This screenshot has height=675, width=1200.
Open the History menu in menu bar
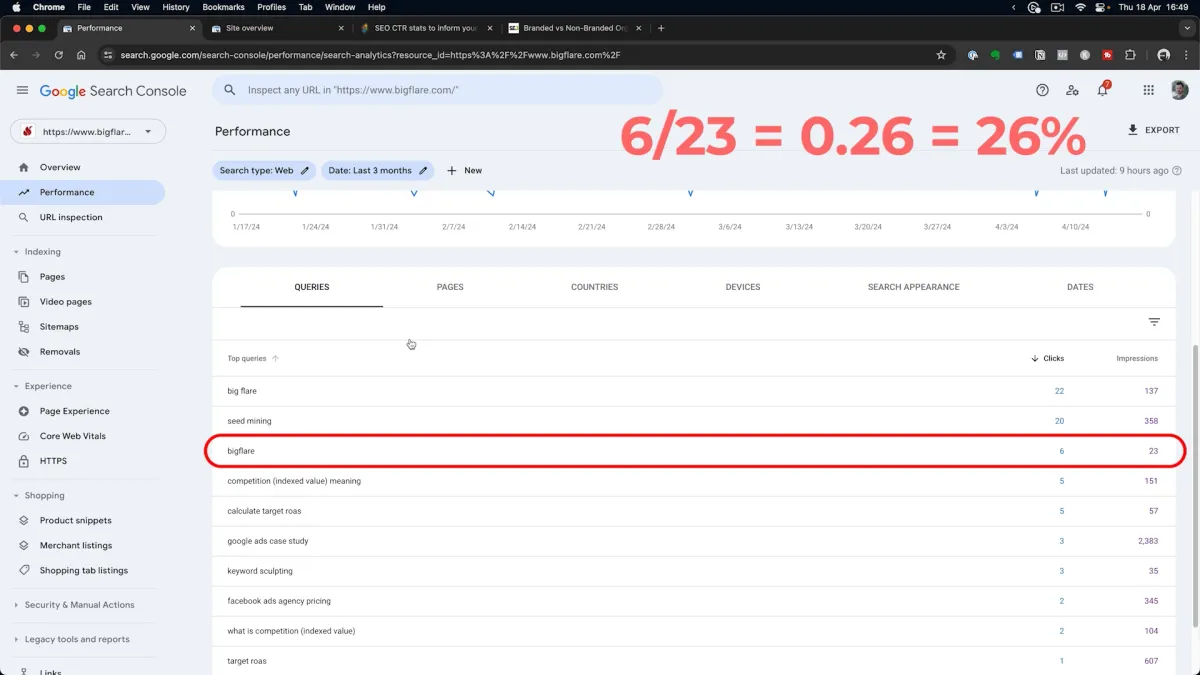point(176,7)
